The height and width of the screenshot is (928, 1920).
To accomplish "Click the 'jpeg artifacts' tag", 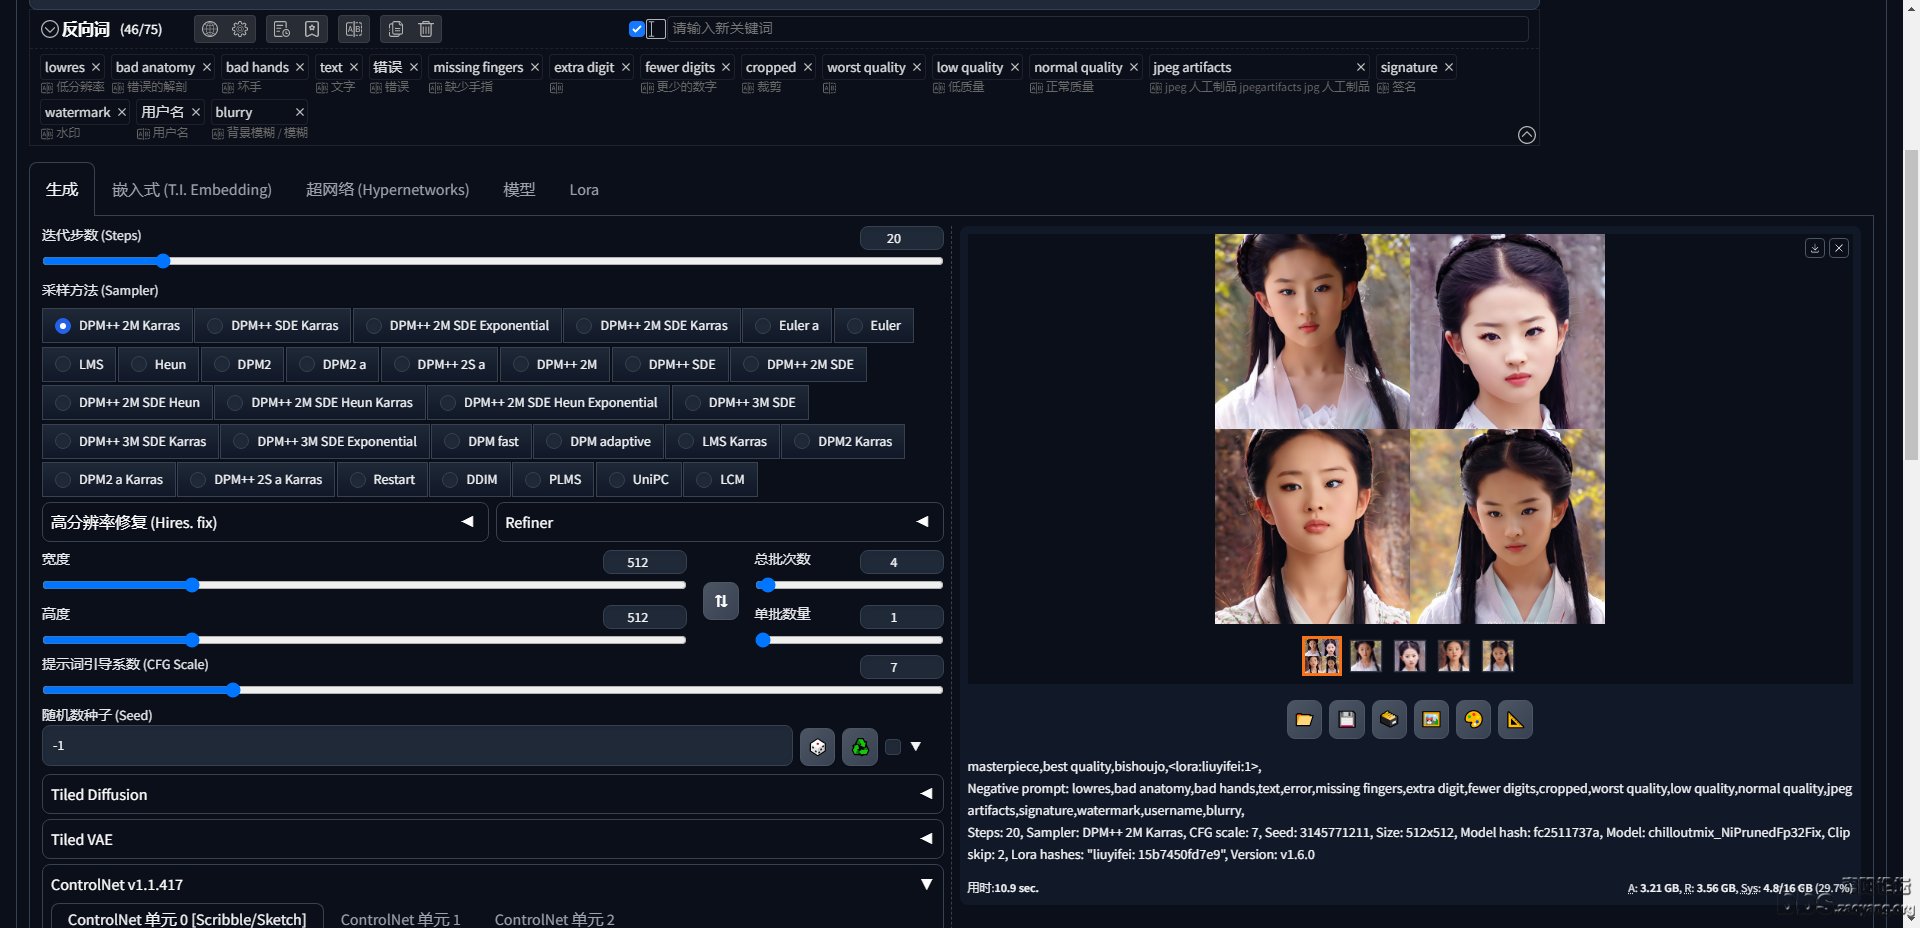I will point(1192,67).
